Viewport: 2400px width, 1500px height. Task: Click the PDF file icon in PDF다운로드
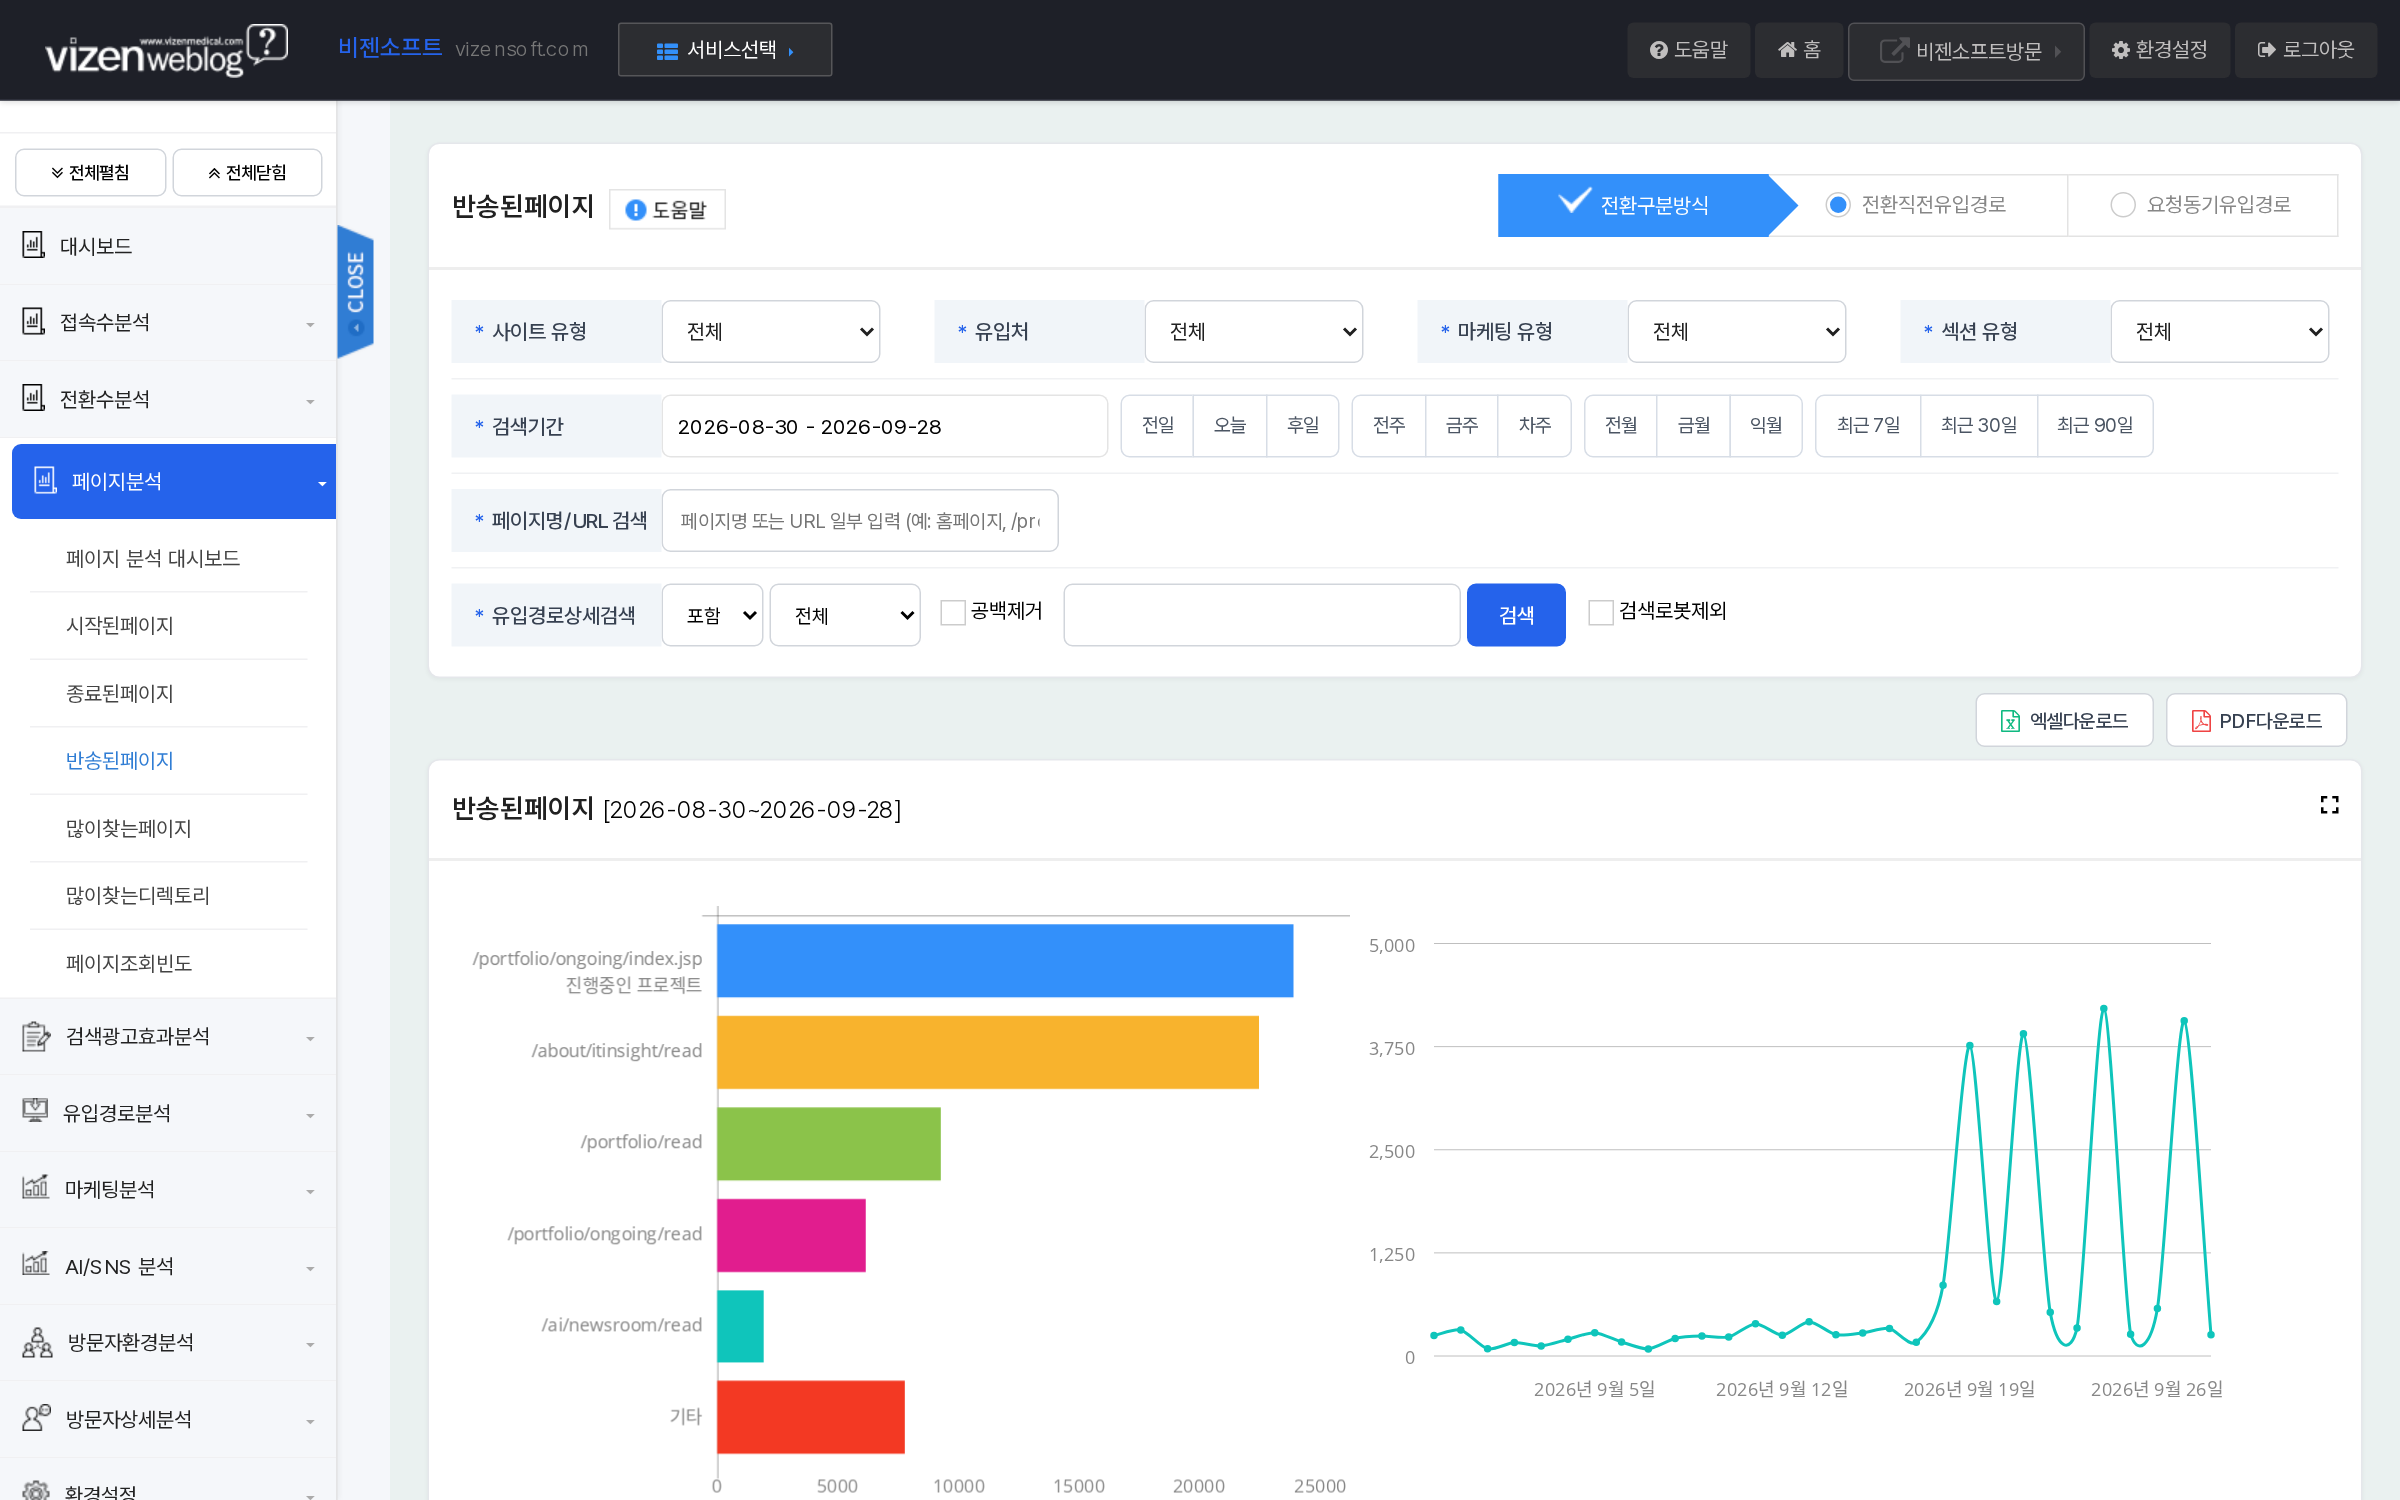[x=2200, y=721]
